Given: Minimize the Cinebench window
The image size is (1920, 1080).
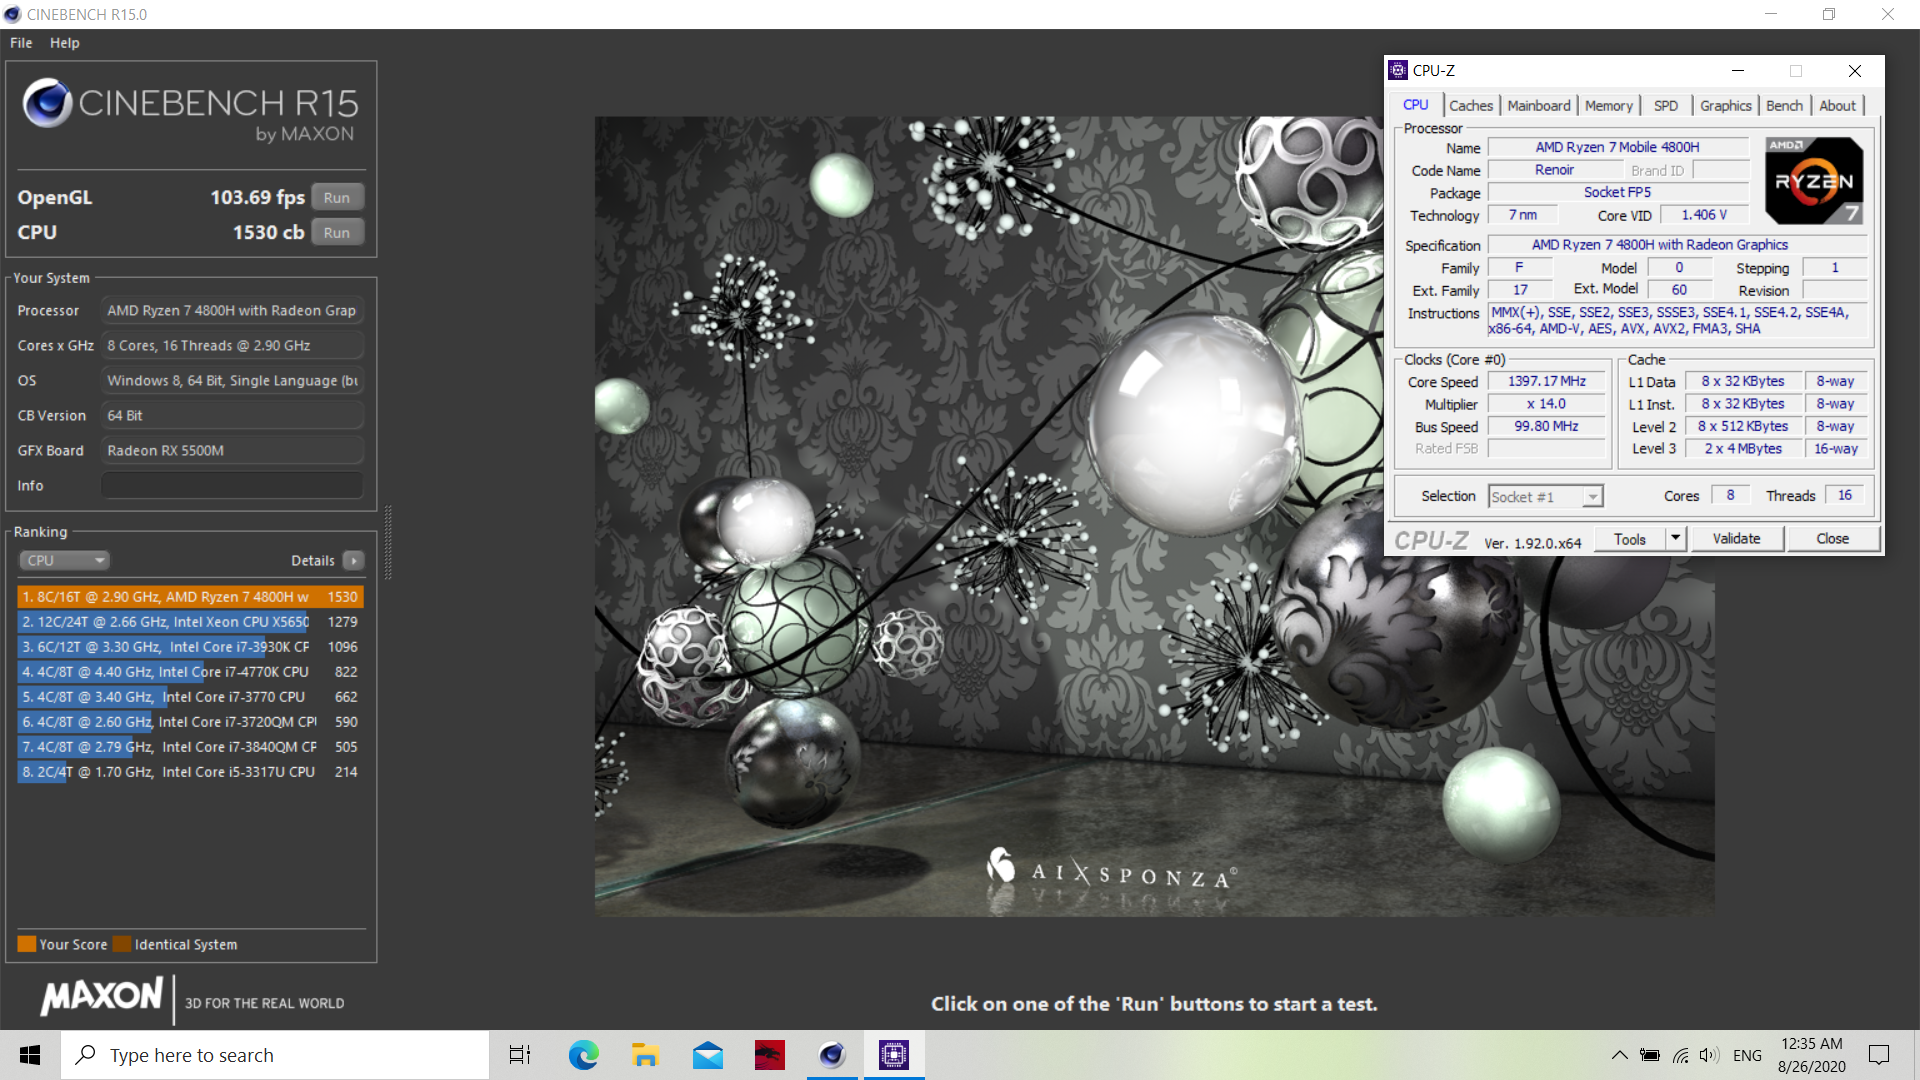Looking at the screenshot, I should click(x=1771, y=14).
